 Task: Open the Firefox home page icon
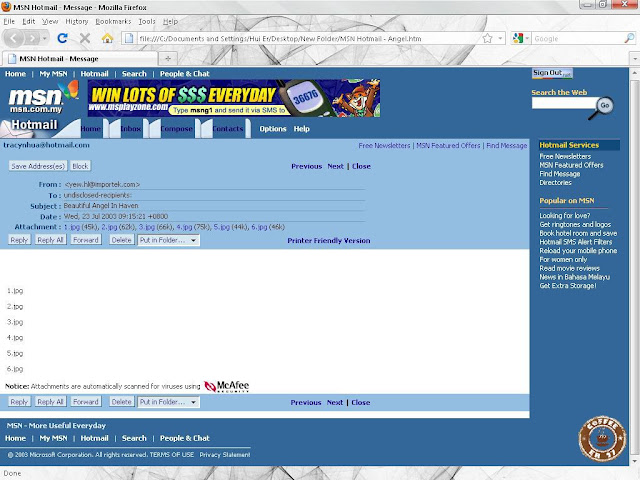(x=107, y=38)
